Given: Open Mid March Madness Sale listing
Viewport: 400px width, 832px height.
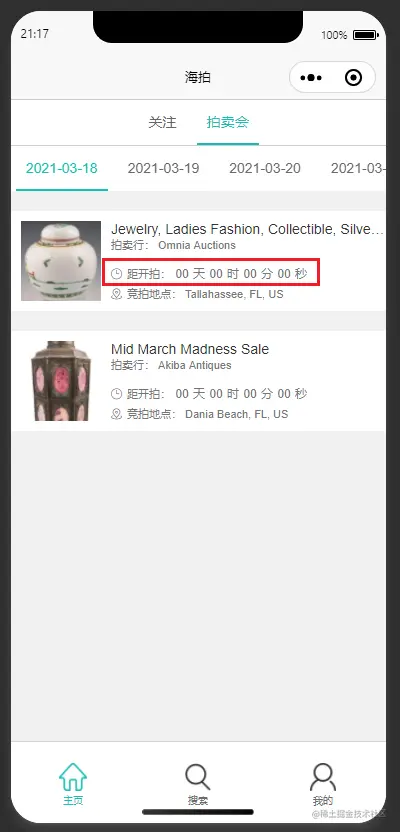Looking at the screenshot, I should (190, 349).
